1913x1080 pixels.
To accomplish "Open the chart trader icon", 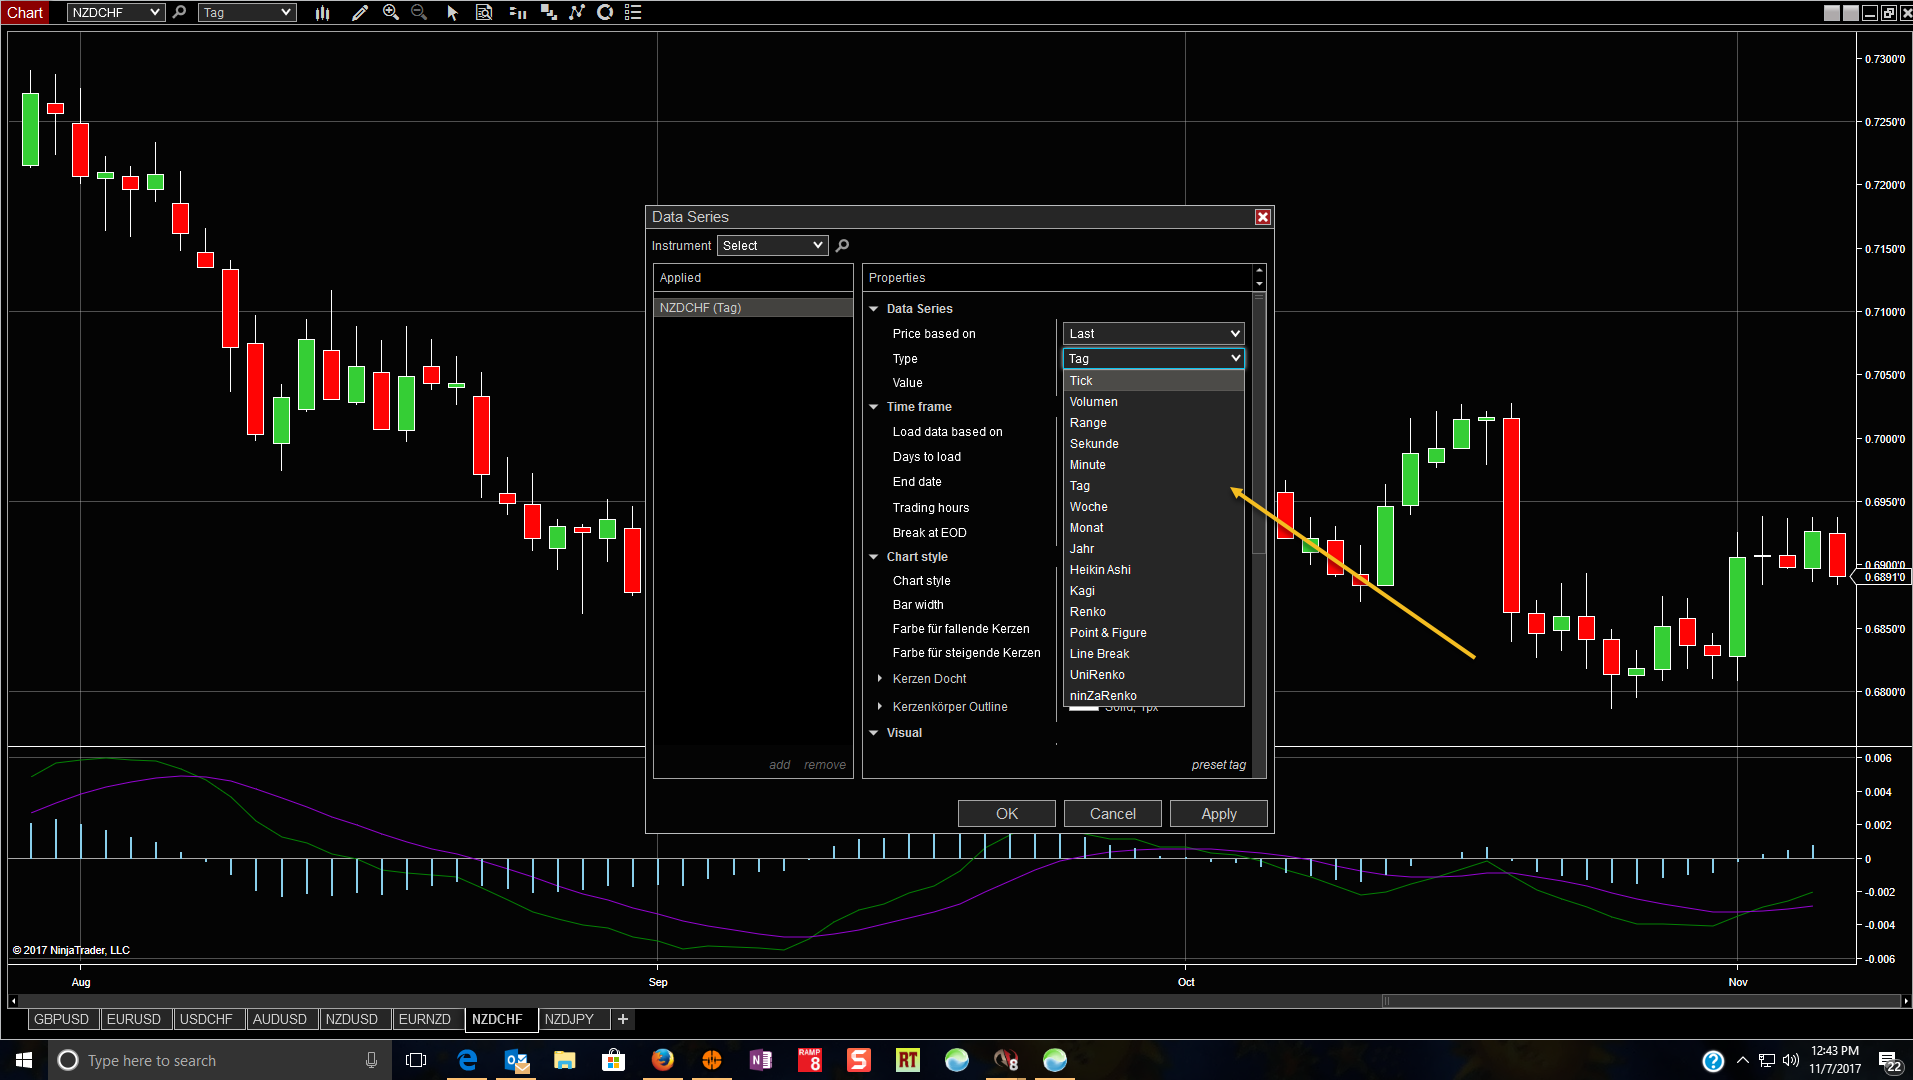I will (x=517, y=12).
